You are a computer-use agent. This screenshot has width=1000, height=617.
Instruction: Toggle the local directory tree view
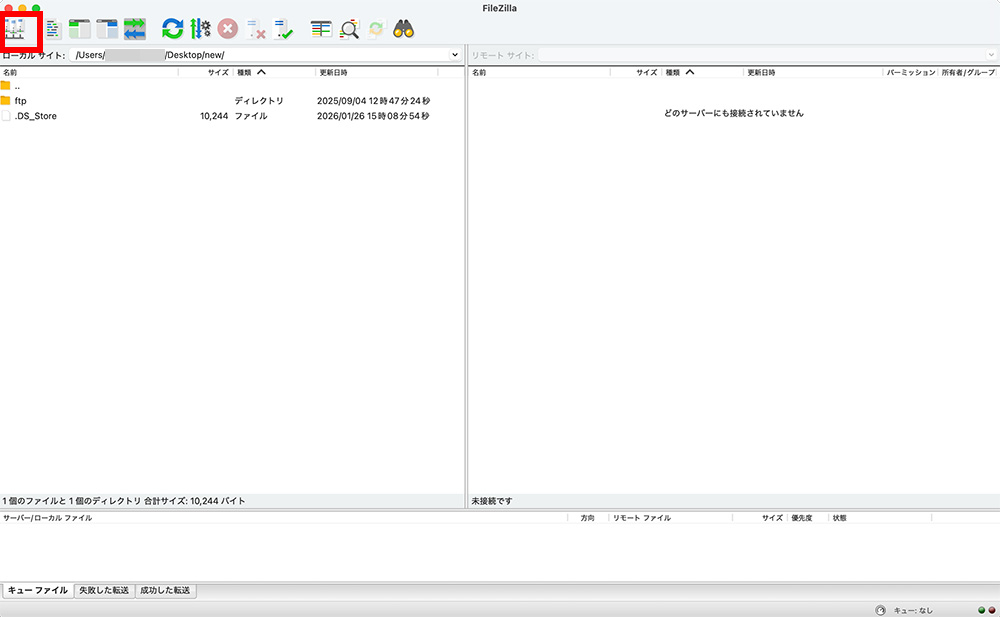78,28
